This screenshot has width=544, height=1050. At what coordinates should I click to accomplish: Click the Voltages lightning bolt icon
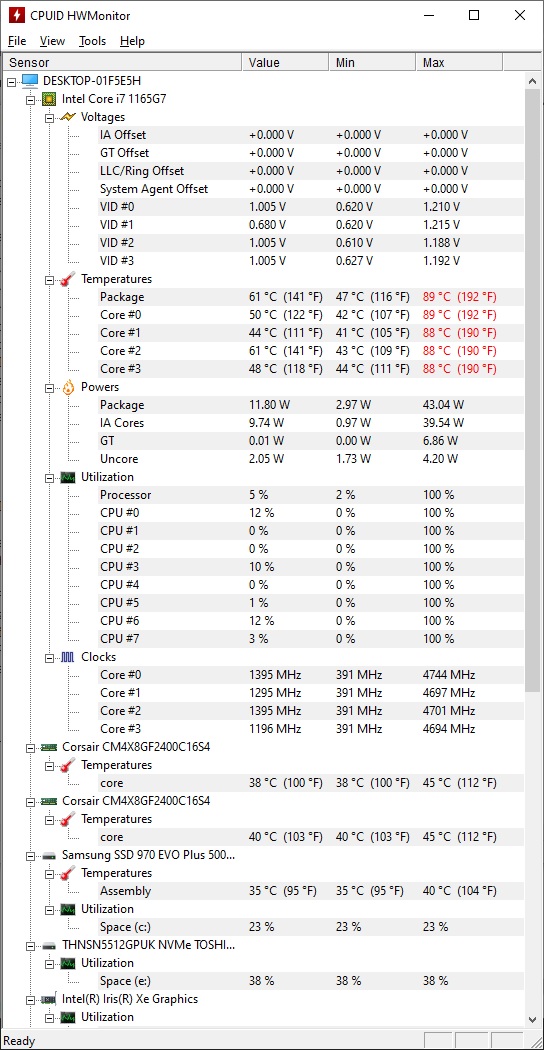tap(68, 117)
